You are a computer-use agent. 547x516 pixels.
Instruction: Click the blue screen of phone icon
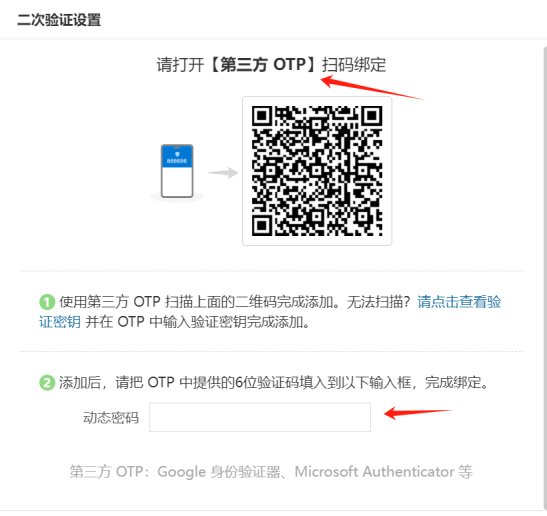click(x=177, y=157)
